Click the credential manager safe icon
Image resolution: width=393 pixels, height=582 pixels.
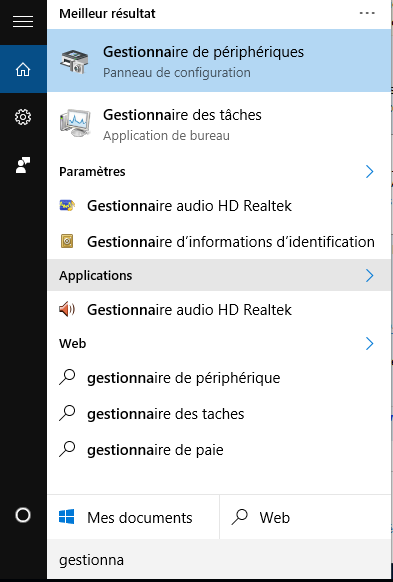(67, 242)
